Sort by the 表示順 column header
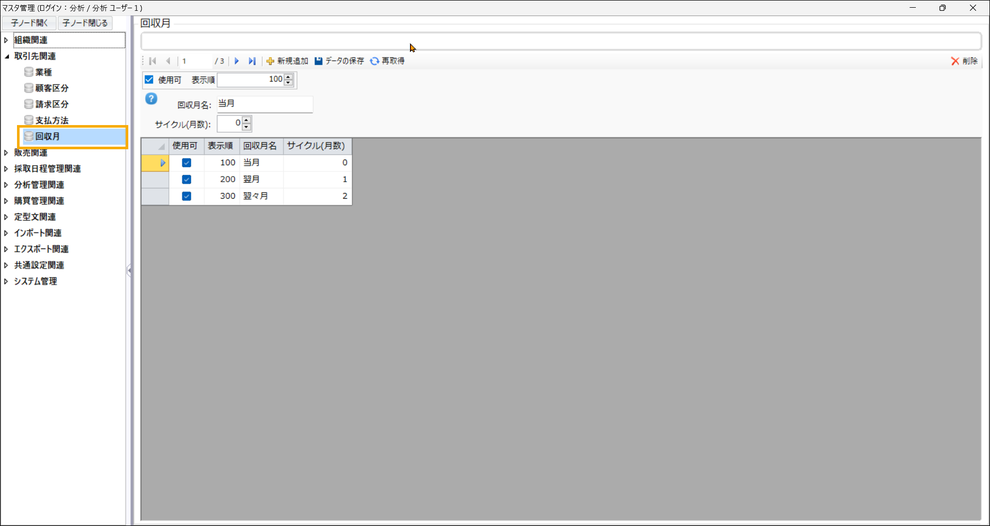990x526 pixels. coord(222,146)
